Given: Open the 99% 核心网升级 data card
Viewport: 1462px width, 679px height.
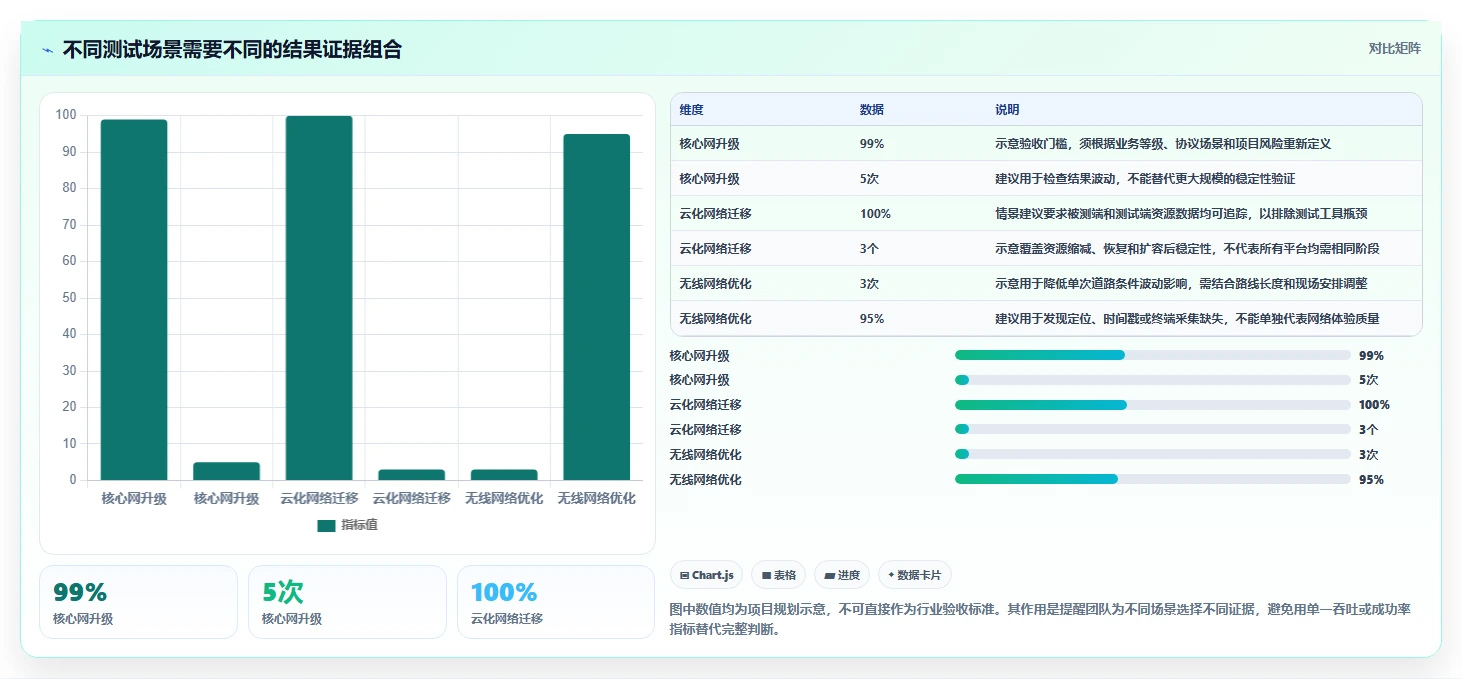Looking at the screenshot, I should 138,602.
